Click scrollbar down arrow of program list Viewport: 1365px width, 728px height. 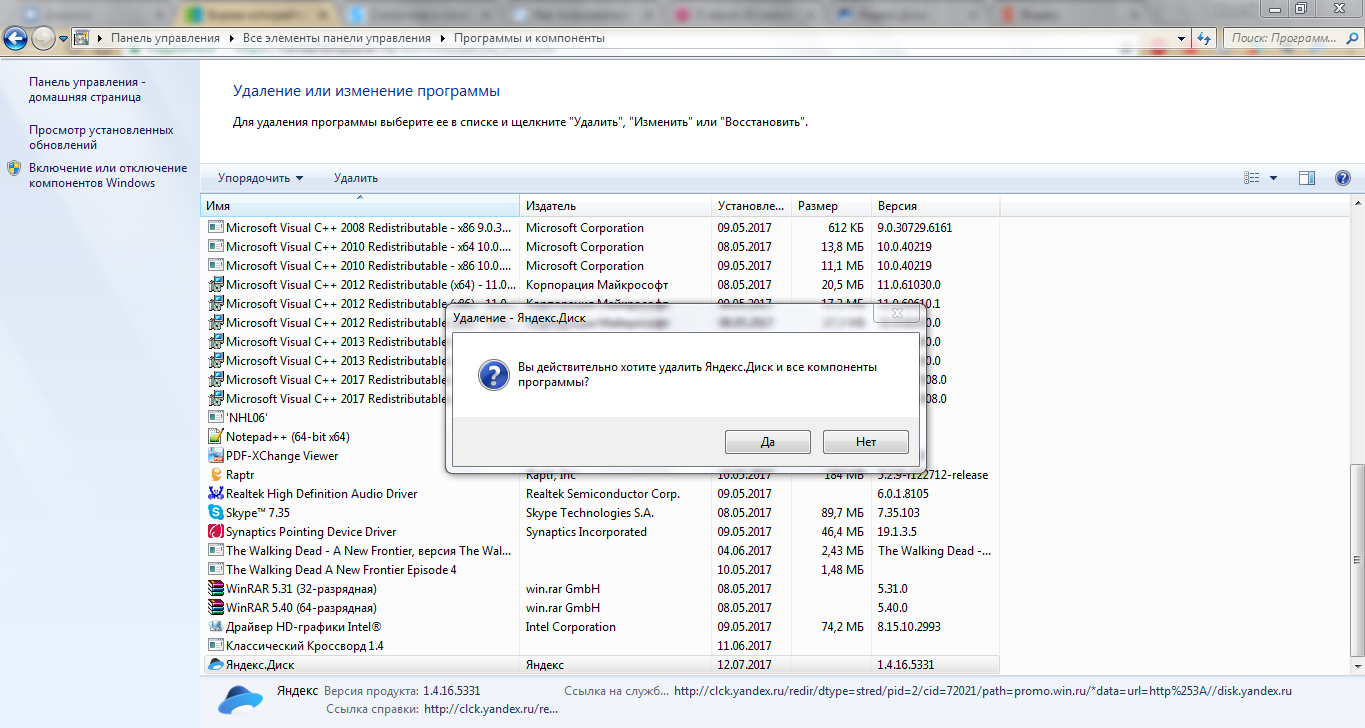pos(1356,667)
